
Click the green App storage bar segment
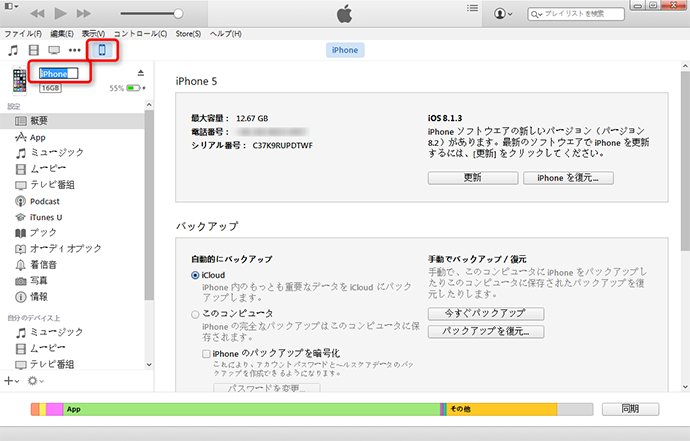[x=252, y=409]
